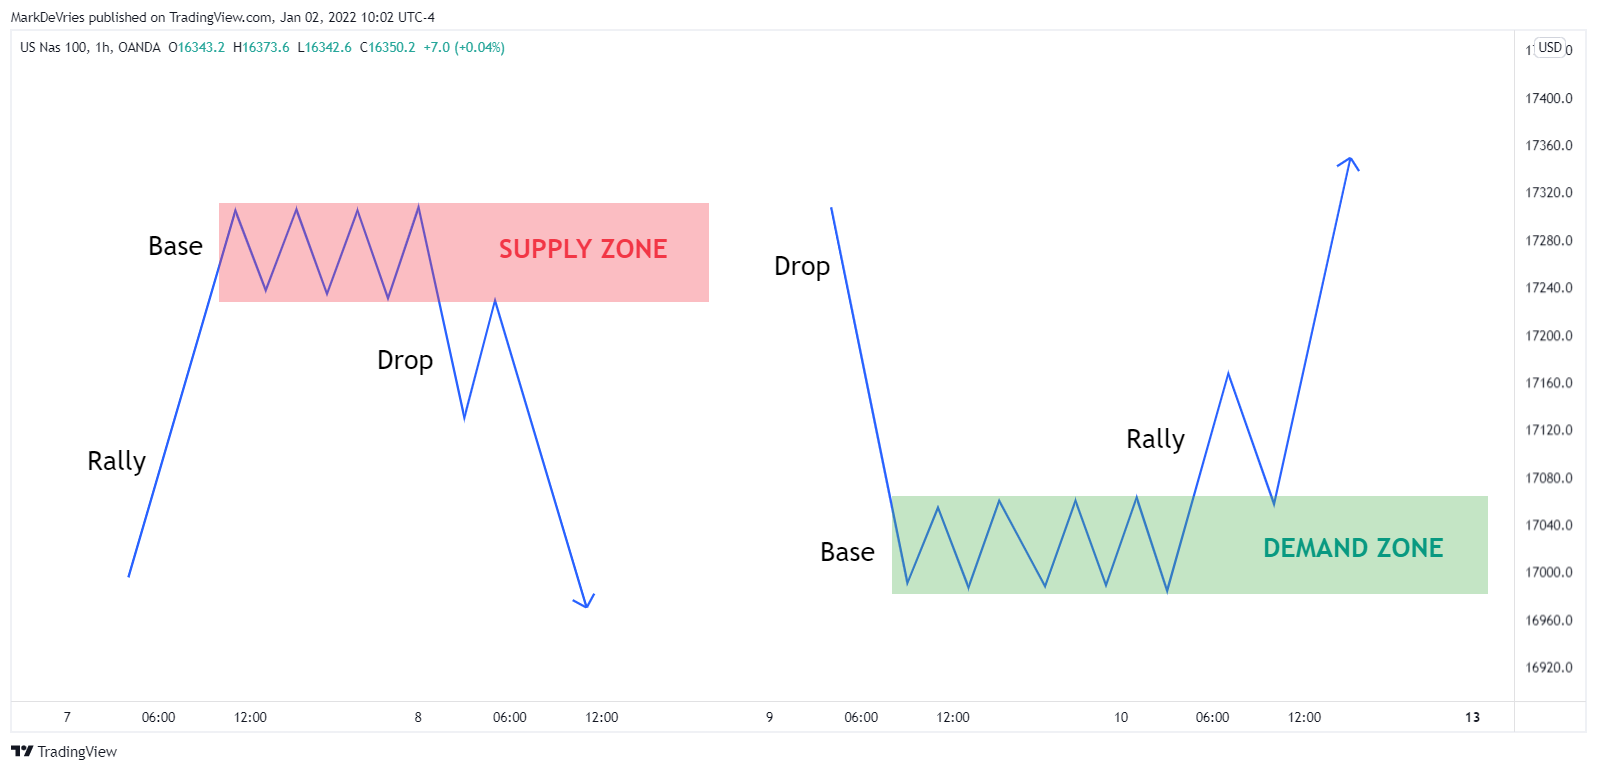
Task: Click the SUPPLY ZONE red text label
Action: (583, 249)
